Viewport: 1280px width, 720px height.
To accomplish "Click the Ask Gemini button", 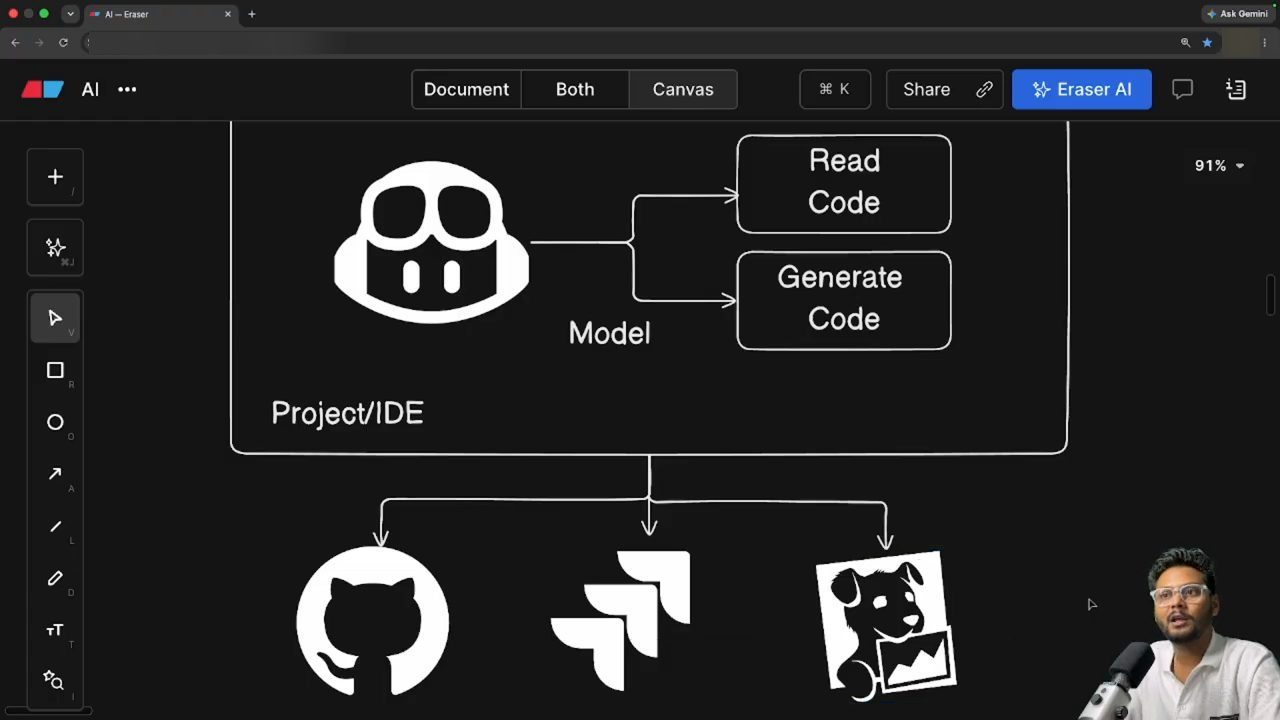I will tap(1237, 14).
